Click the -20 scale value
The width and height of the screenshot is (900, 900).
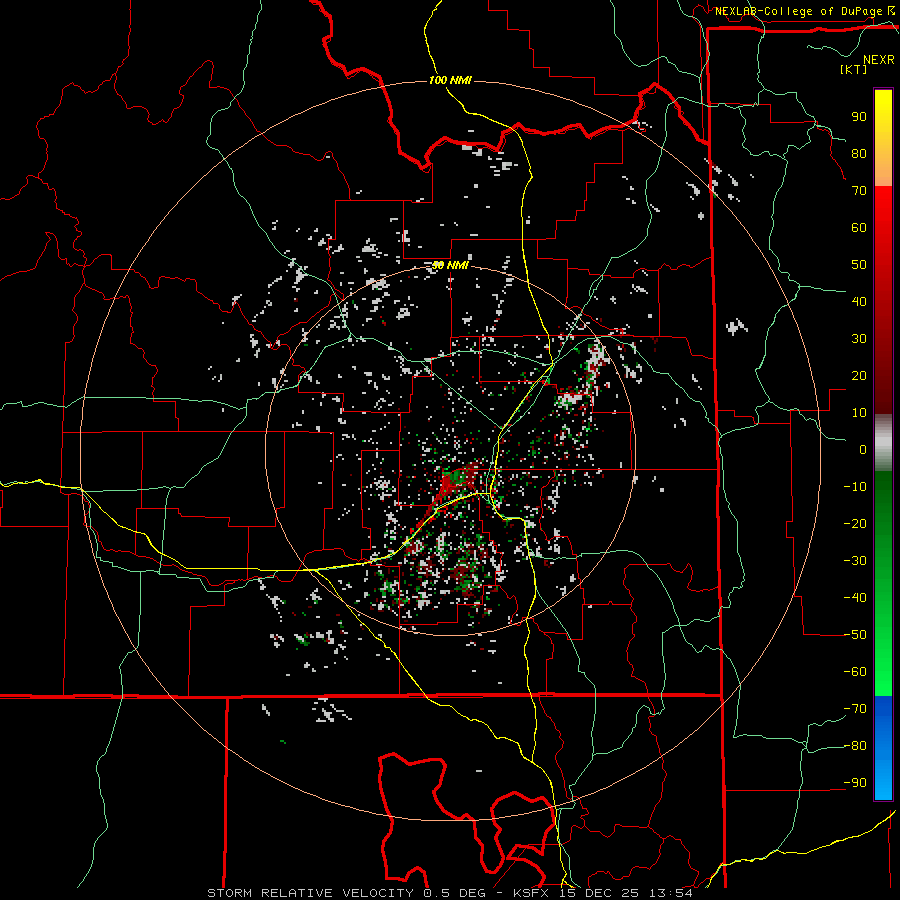[855, 523]
